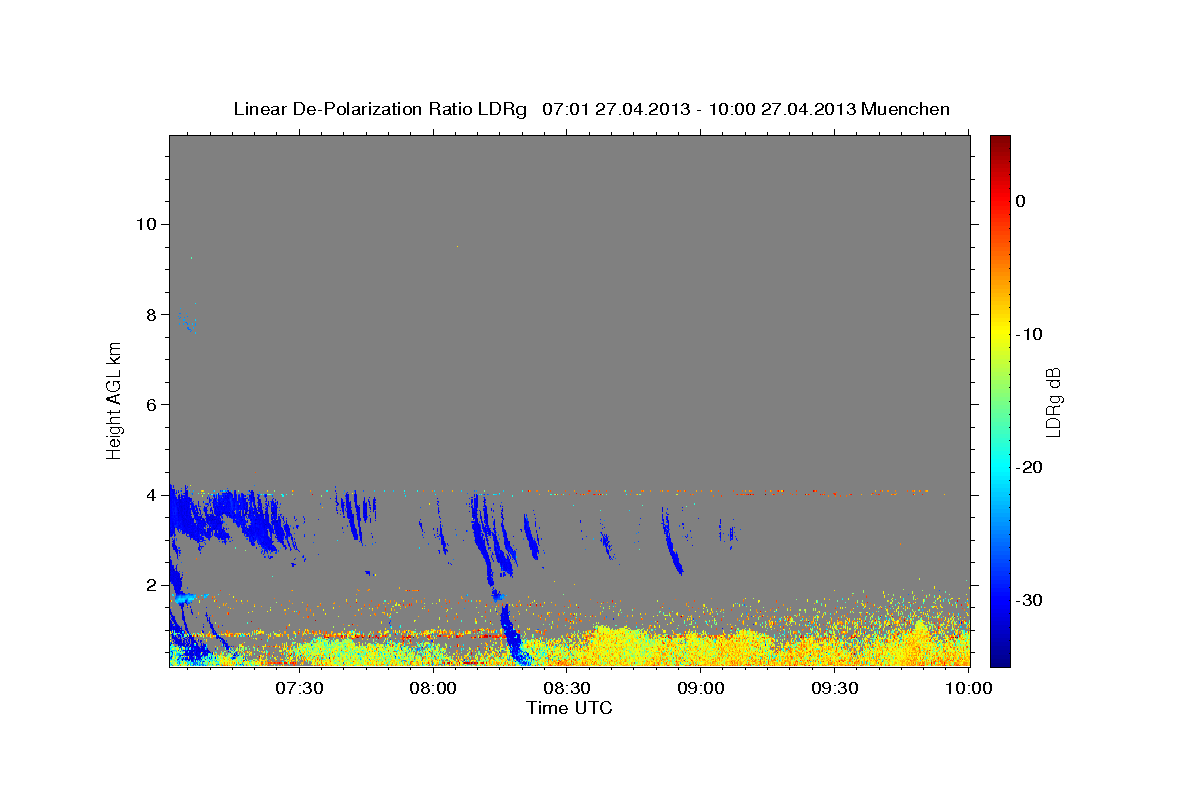
Task: Click the 09:00 time tick label
Action: pyautogui.click(x=701, y=688)
